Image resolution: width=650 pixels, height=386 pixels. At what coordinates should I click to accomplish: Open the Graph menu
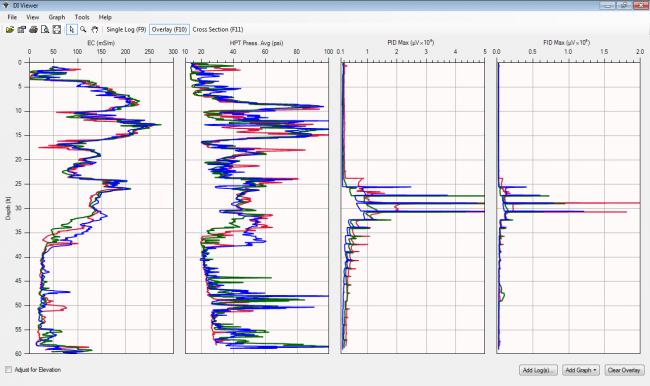57,17
